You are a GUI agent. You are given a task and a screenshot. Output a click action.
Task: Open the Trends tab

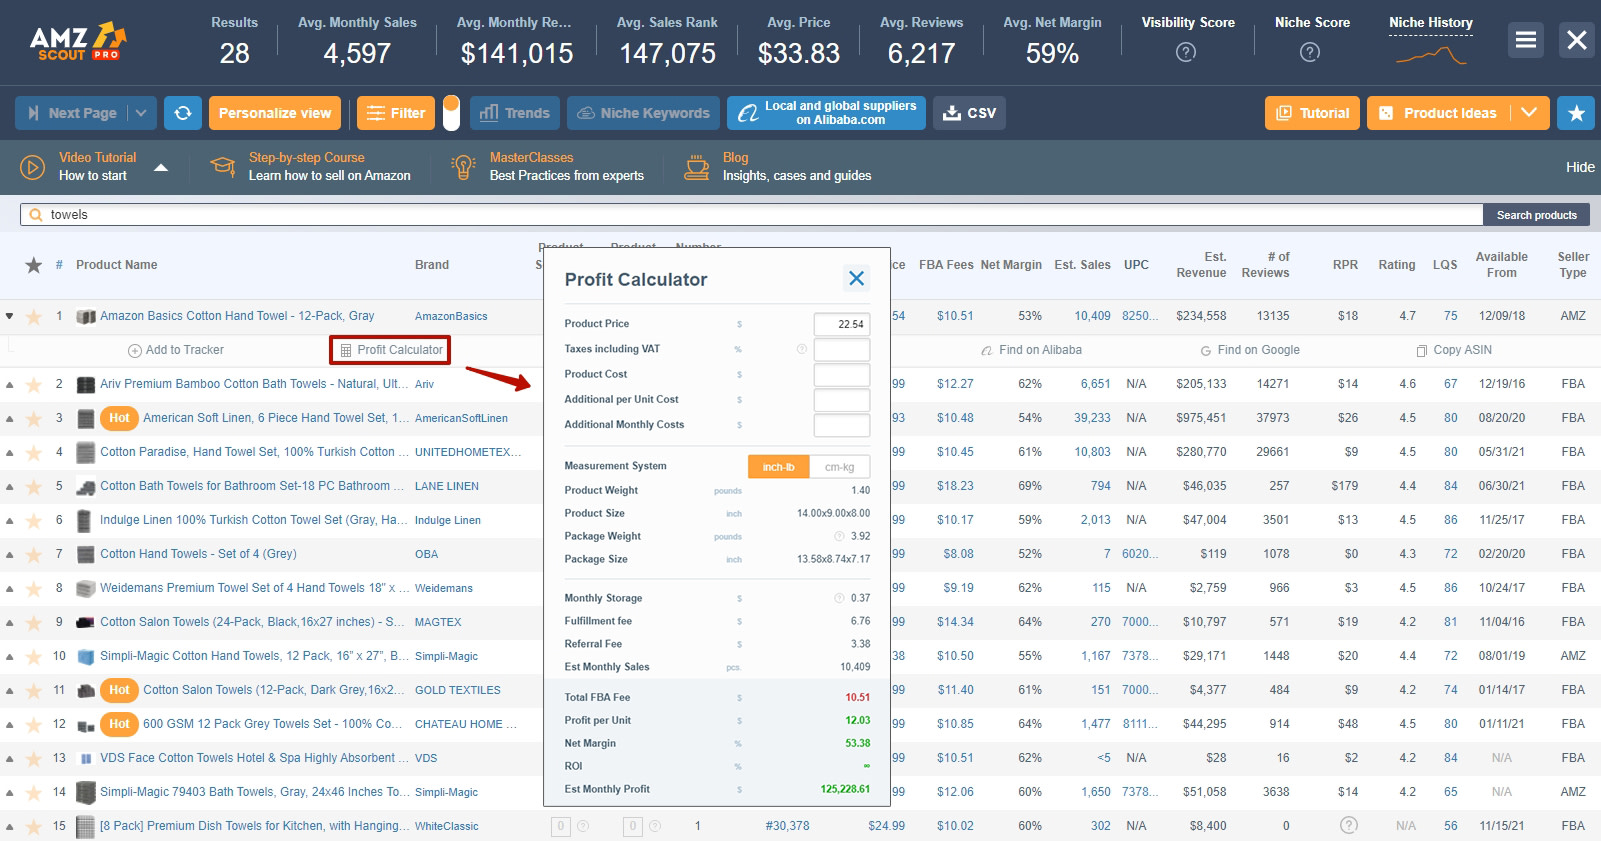[x=514, y=113]
